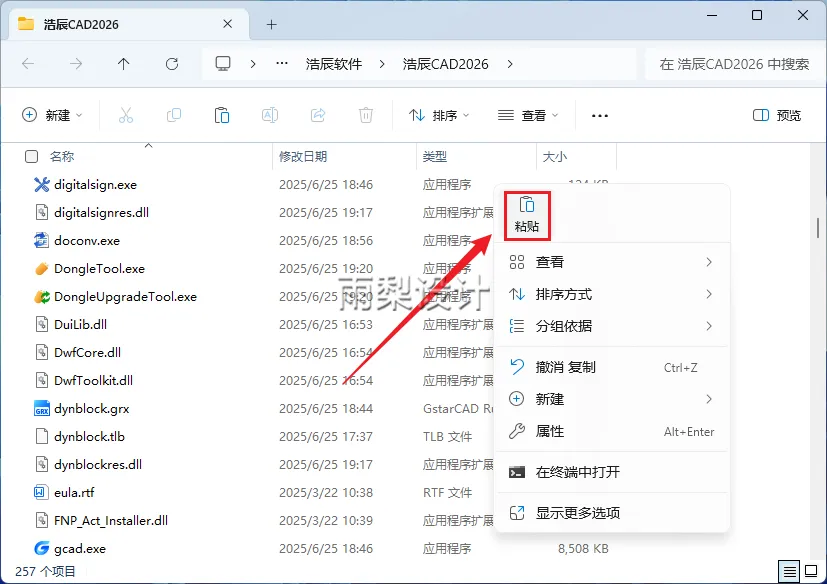The height and width of the screenshot is (584, 827).
Task: Select gcad.exe application icon
Action: click(x=42, y=549)
